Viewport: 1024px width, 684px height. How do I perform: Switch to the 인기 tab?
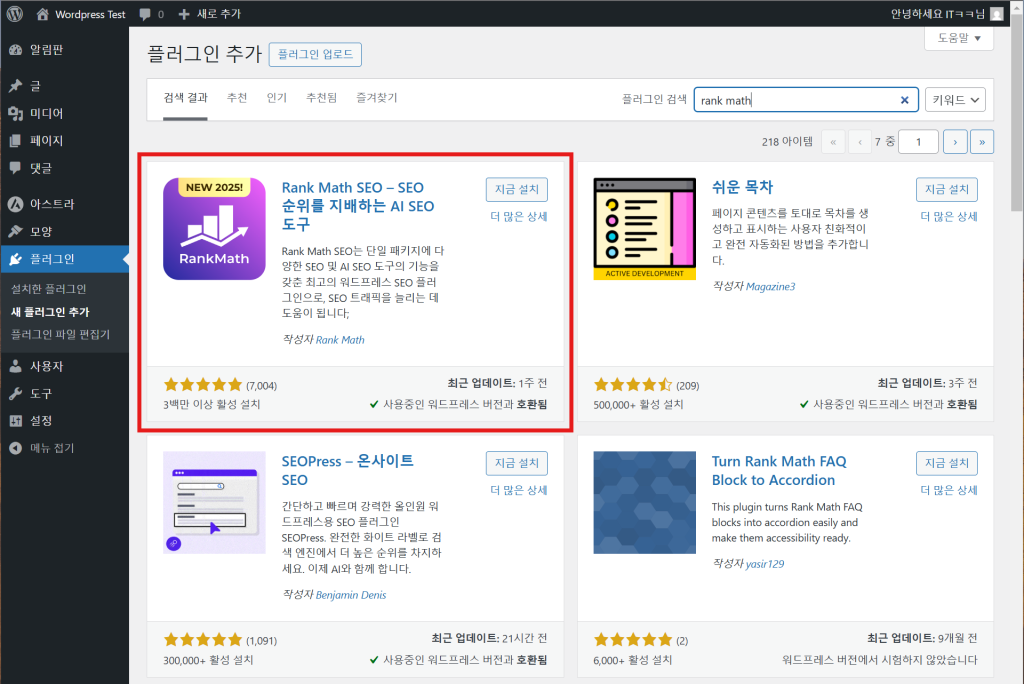pos(277,98)
